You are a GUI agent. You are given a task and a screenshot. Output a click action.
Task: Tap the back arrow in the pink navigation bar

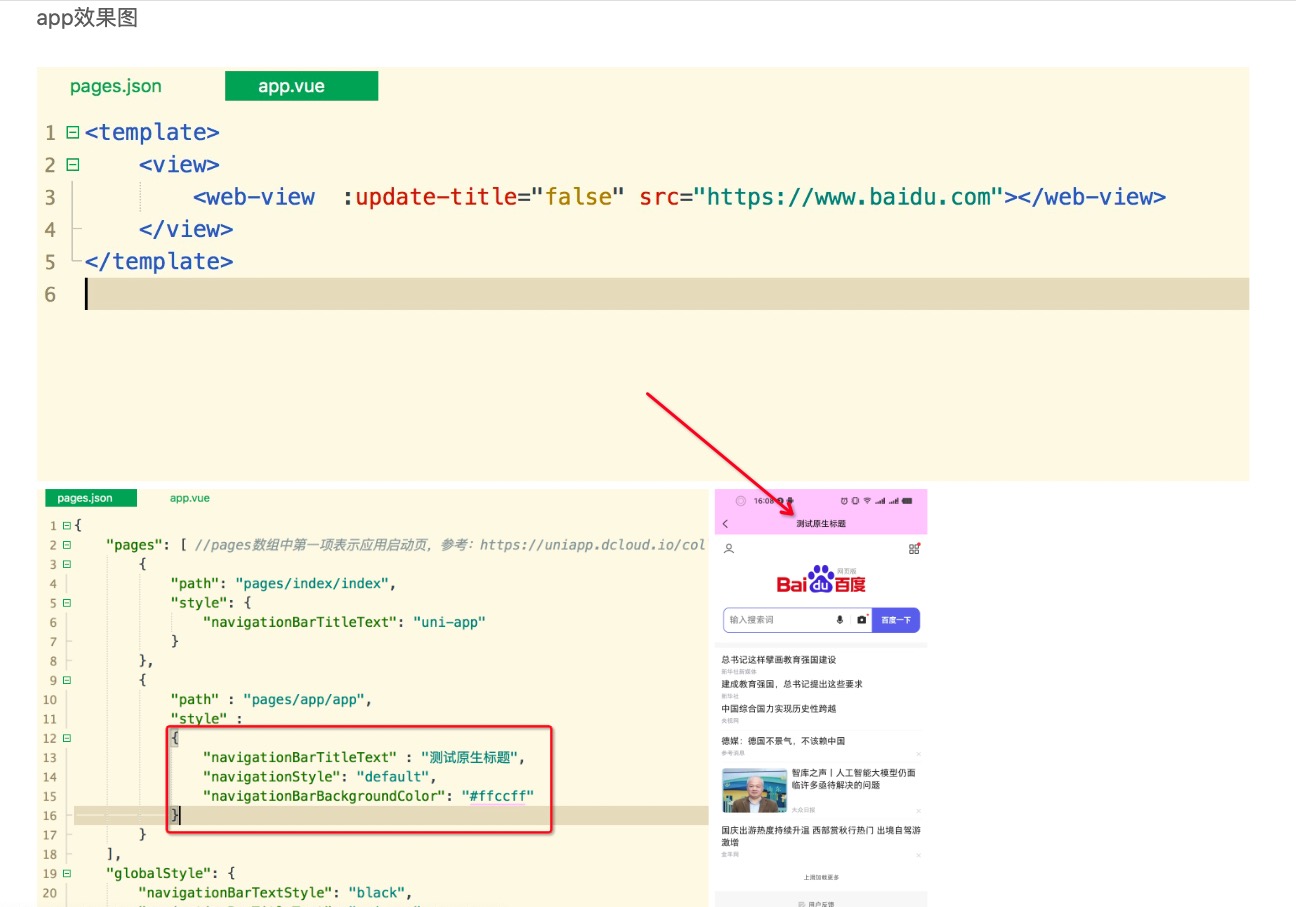pyautogui.click(x=725, y=524)
